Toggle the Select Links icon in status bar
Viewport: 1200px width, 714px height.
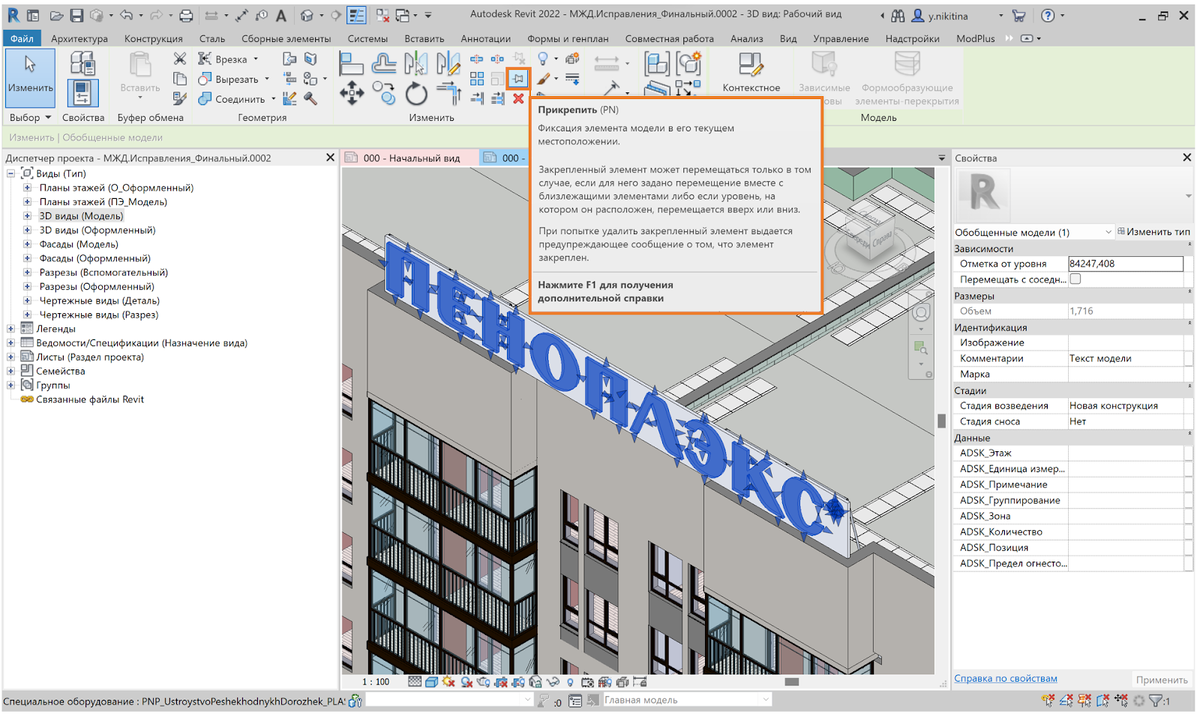[1048, 702]
